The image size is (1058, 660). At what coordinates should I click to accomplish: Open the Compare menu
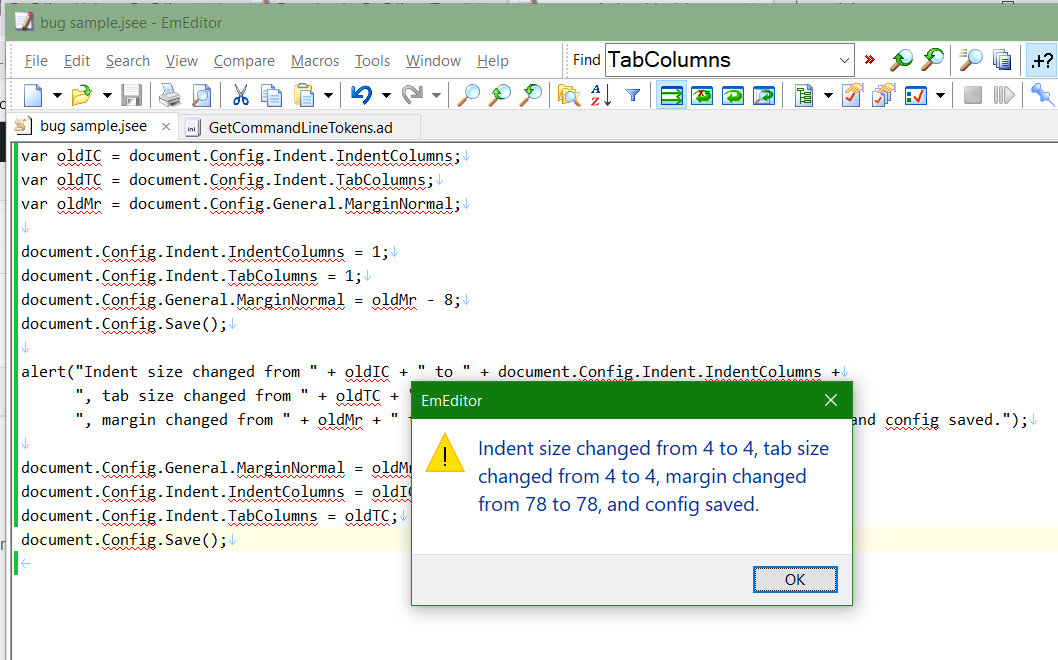[244, 61]
